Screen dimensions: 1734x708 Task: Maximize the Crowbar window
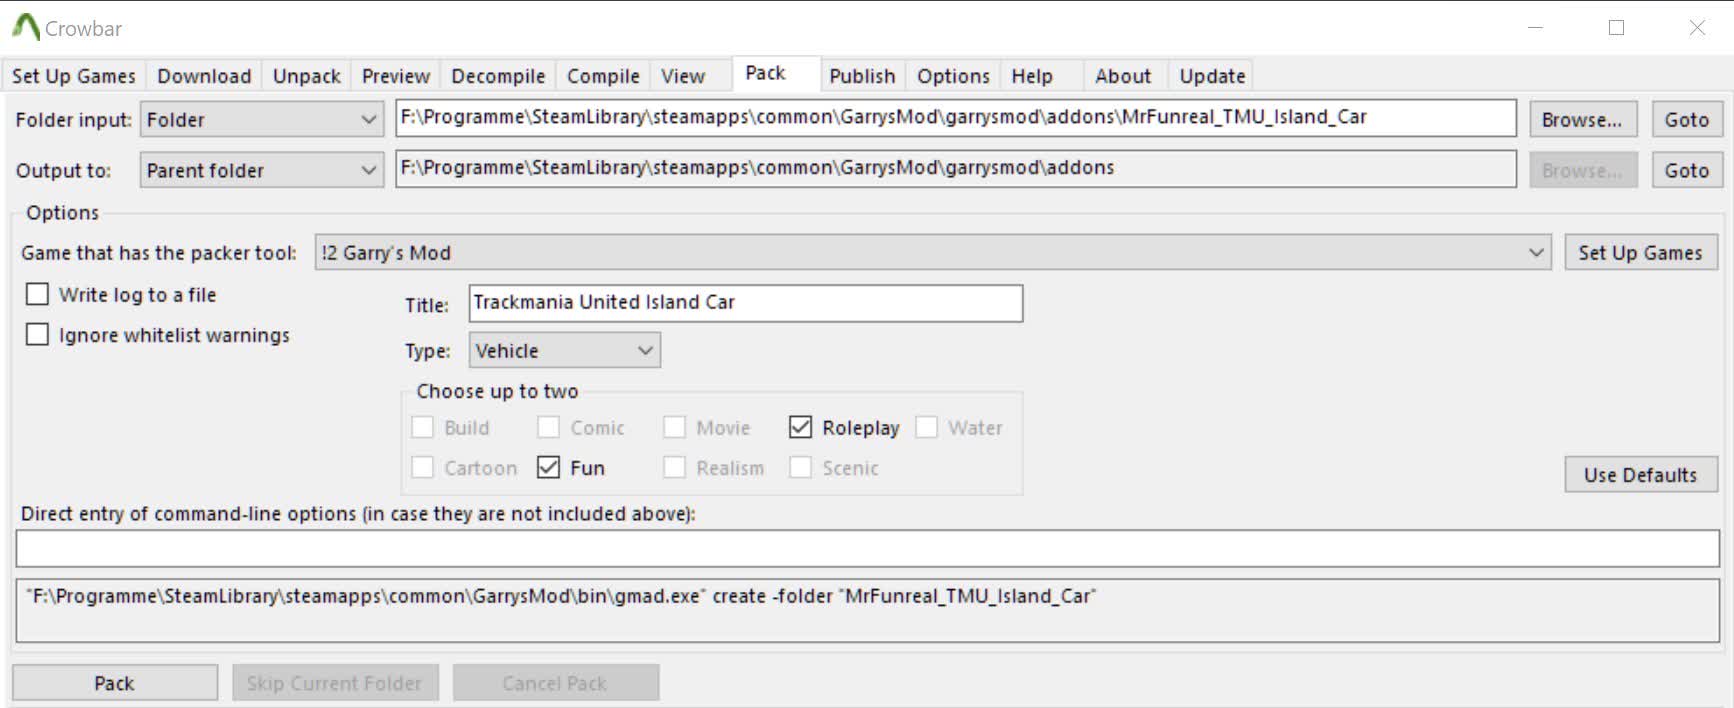tap(1616, 28)
